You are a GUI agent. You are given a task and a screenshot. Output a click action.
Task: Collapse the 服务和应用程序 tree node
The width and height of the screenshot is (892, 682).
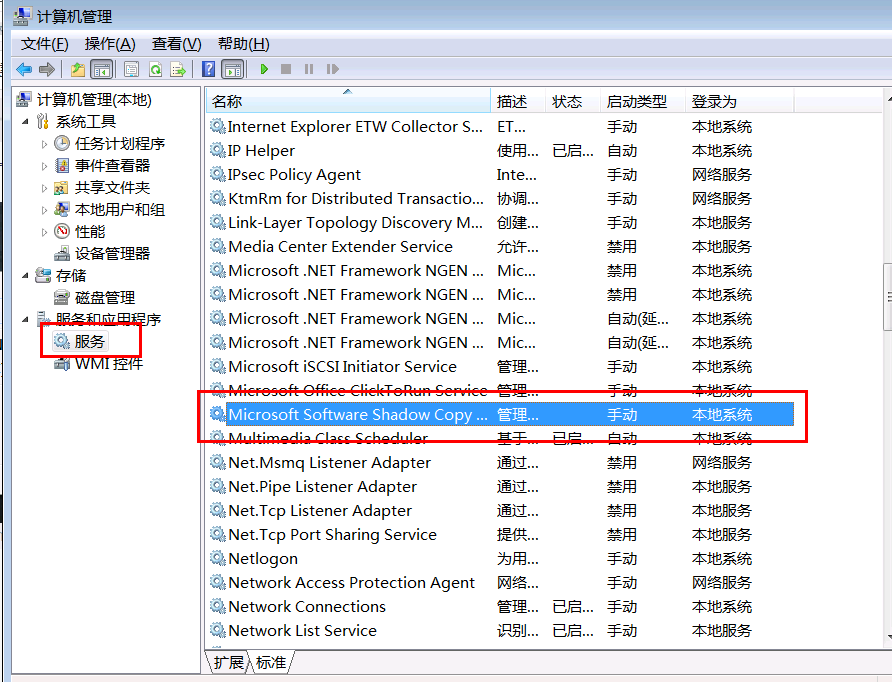tap(25, 319)
